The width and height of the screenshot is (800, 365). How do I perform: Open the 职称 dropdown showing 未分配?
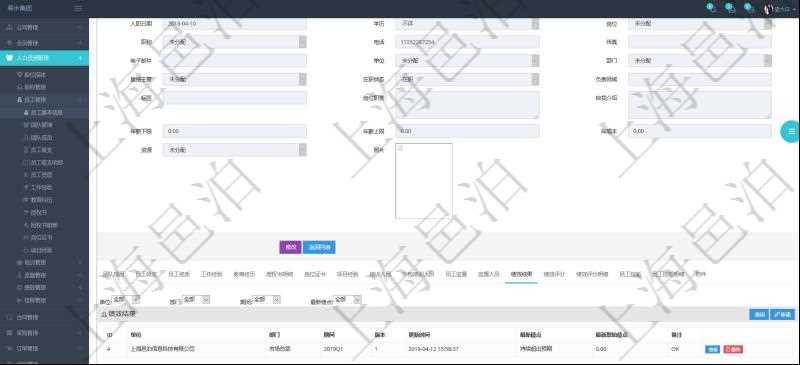tap(235, 42)
